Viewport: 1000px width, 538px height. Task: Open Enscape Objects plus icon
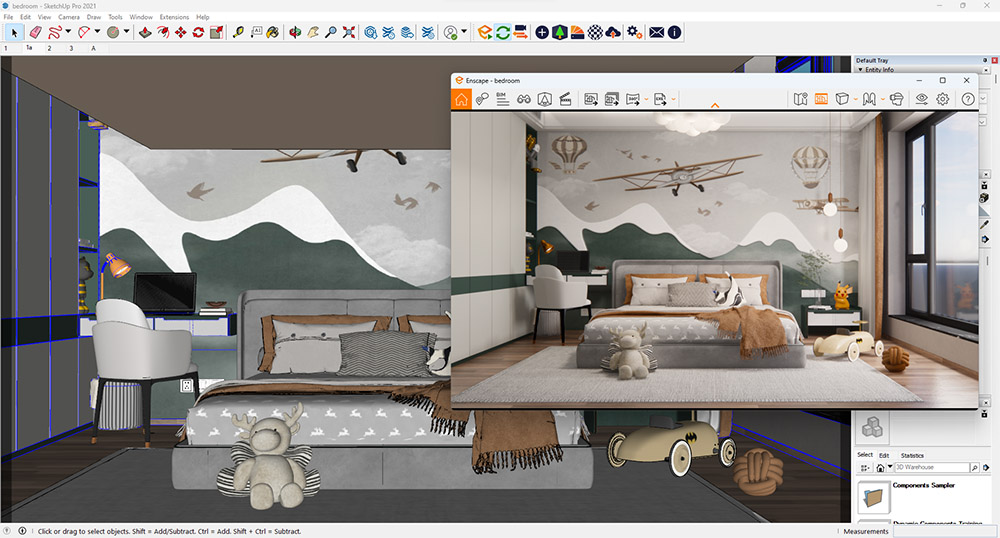pos(541,32)
